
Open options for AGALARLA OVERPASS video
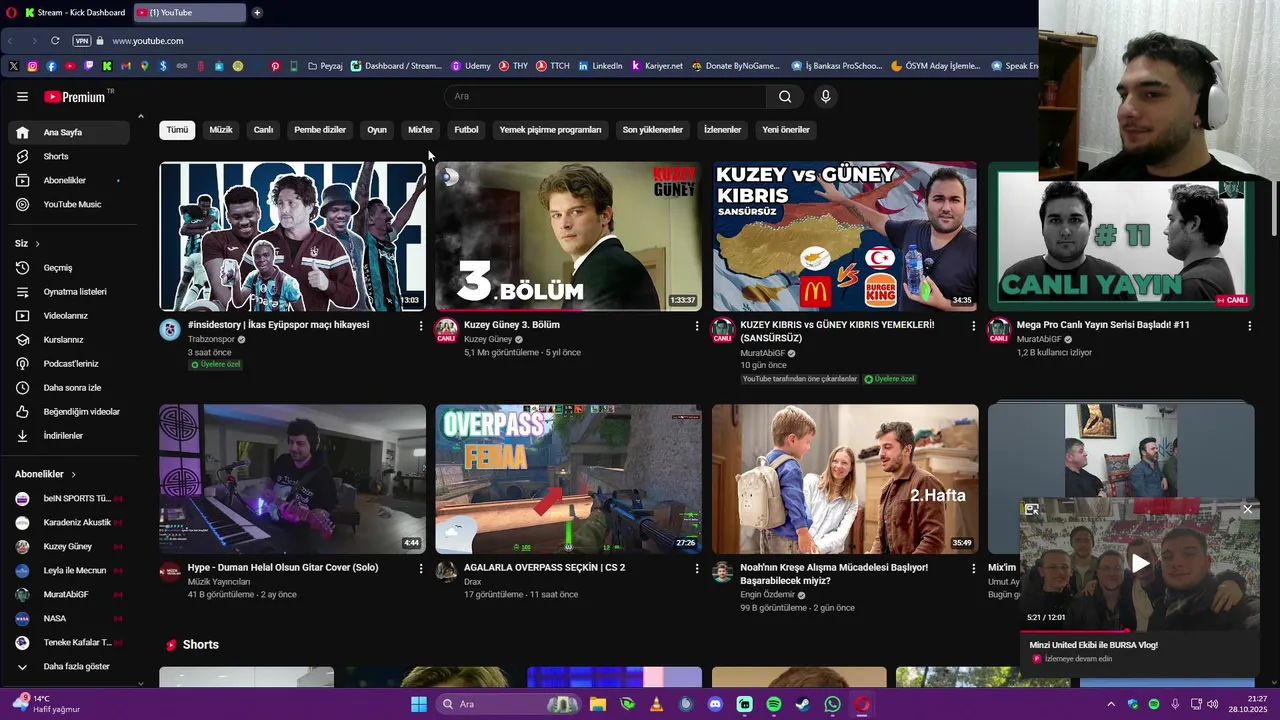pos(697,568)
